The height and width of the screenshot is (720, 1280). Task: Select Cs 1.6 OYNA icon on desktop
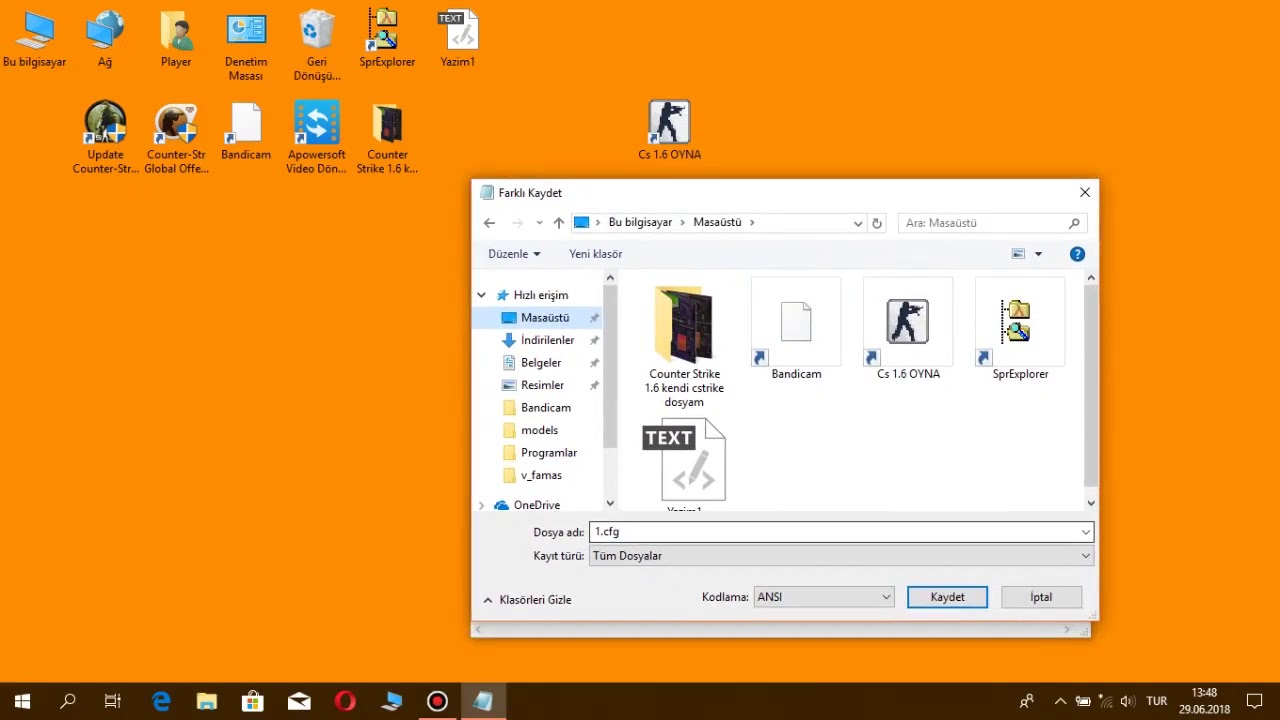(x=669, y=130)
